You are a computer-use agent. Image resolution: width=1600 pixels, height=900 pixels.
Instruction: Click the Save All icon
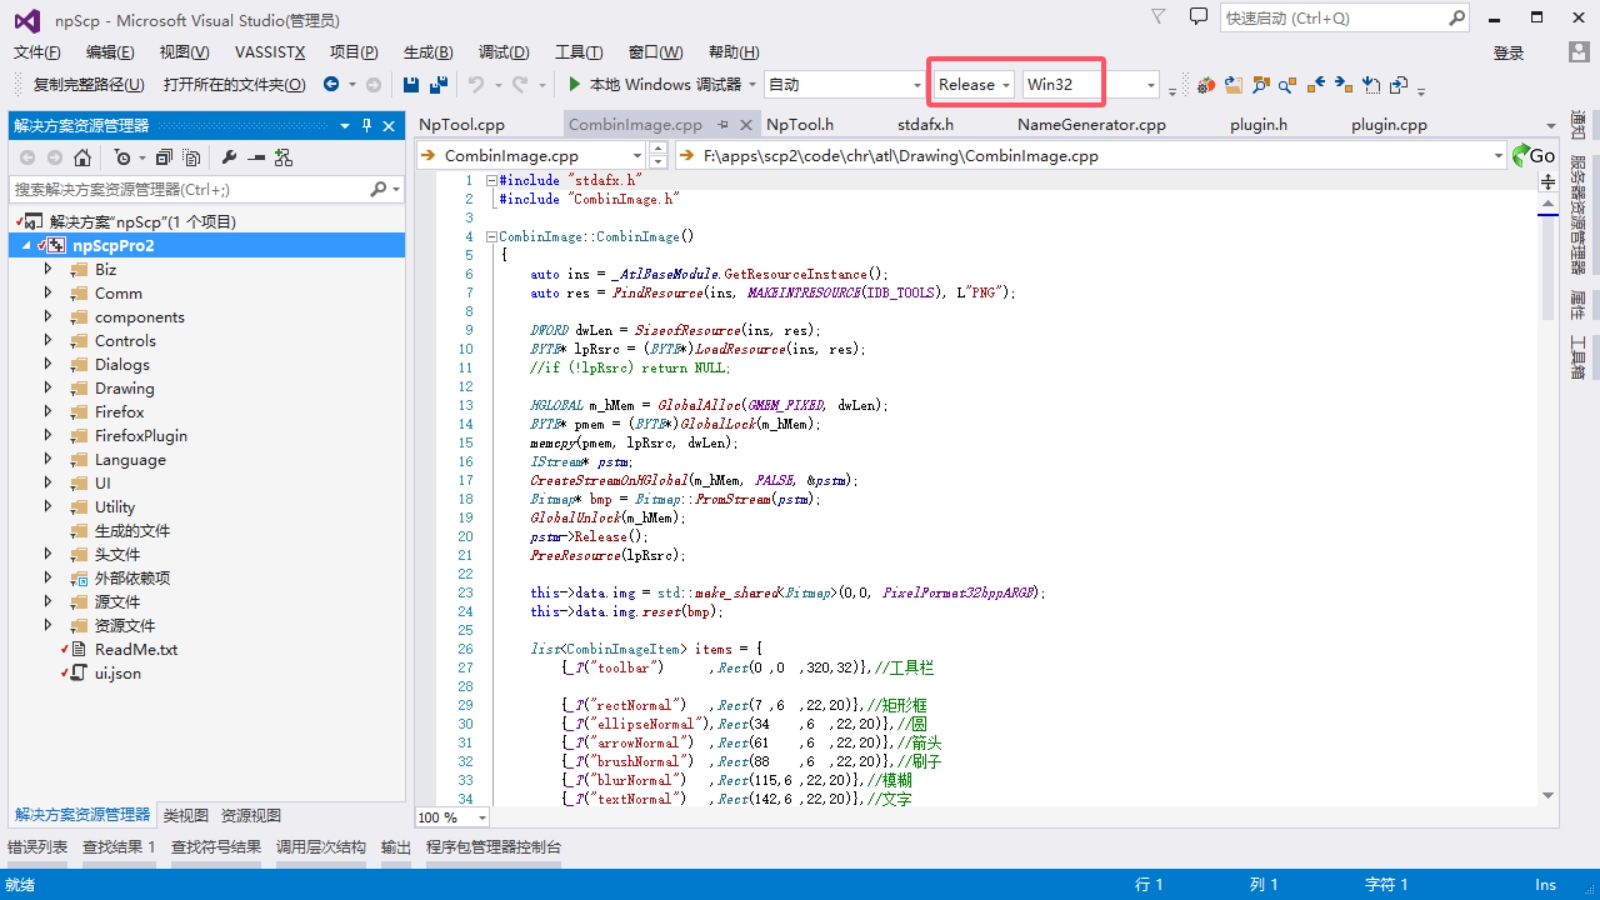[438, 85]
